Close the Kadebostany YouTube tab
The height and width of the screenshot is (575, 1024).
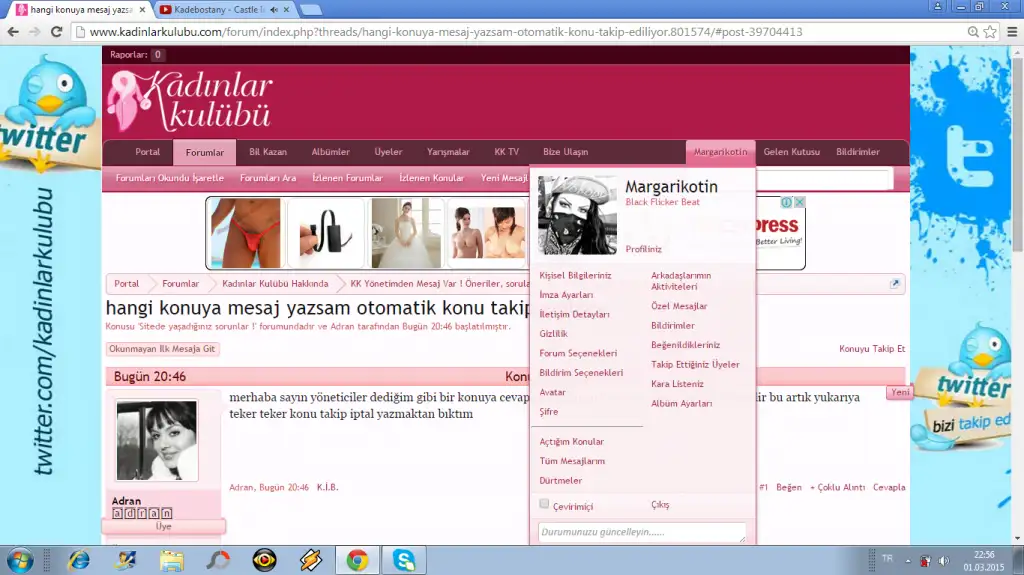(x=286, y=10)
